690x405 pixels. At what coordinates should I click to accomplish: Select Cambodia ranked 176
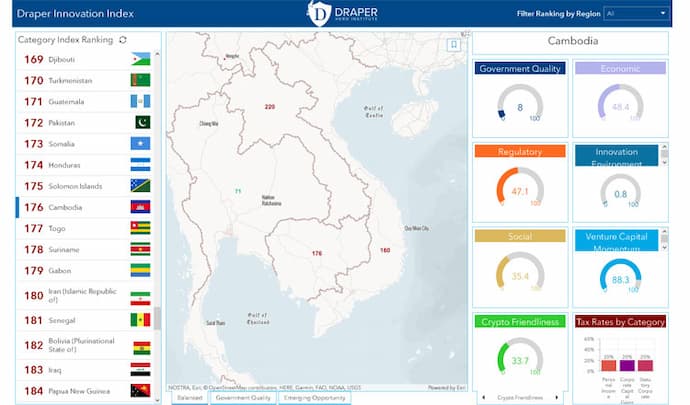point(85,207)
